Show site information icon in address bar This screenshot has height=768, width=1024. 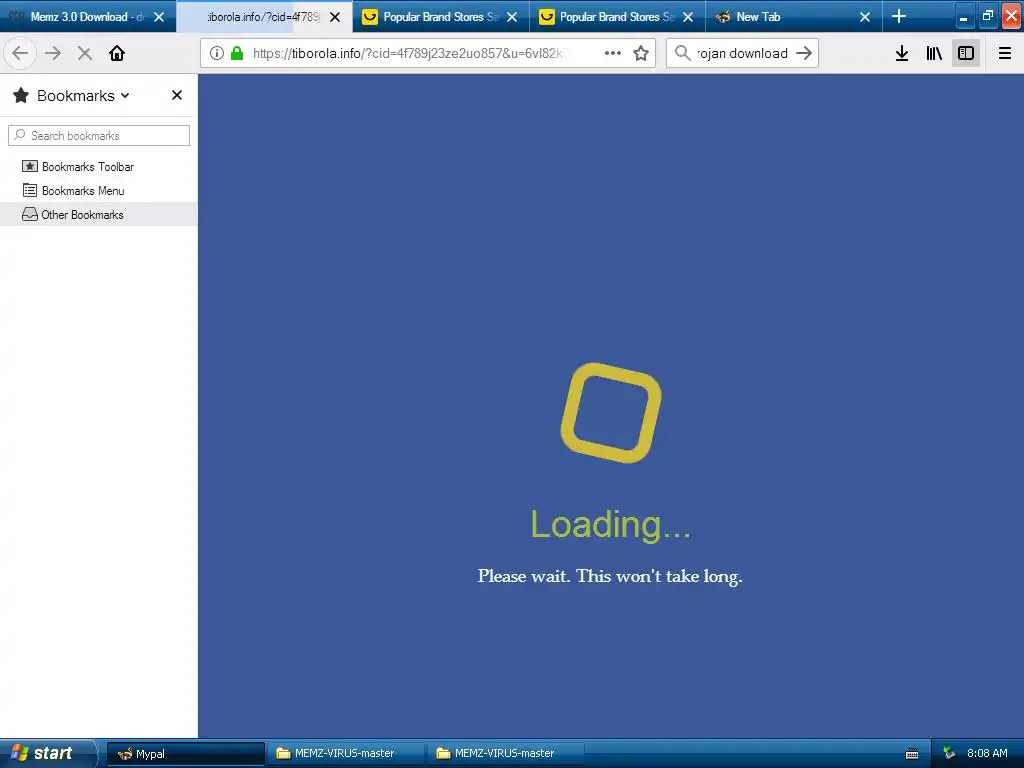click(217, 53)
